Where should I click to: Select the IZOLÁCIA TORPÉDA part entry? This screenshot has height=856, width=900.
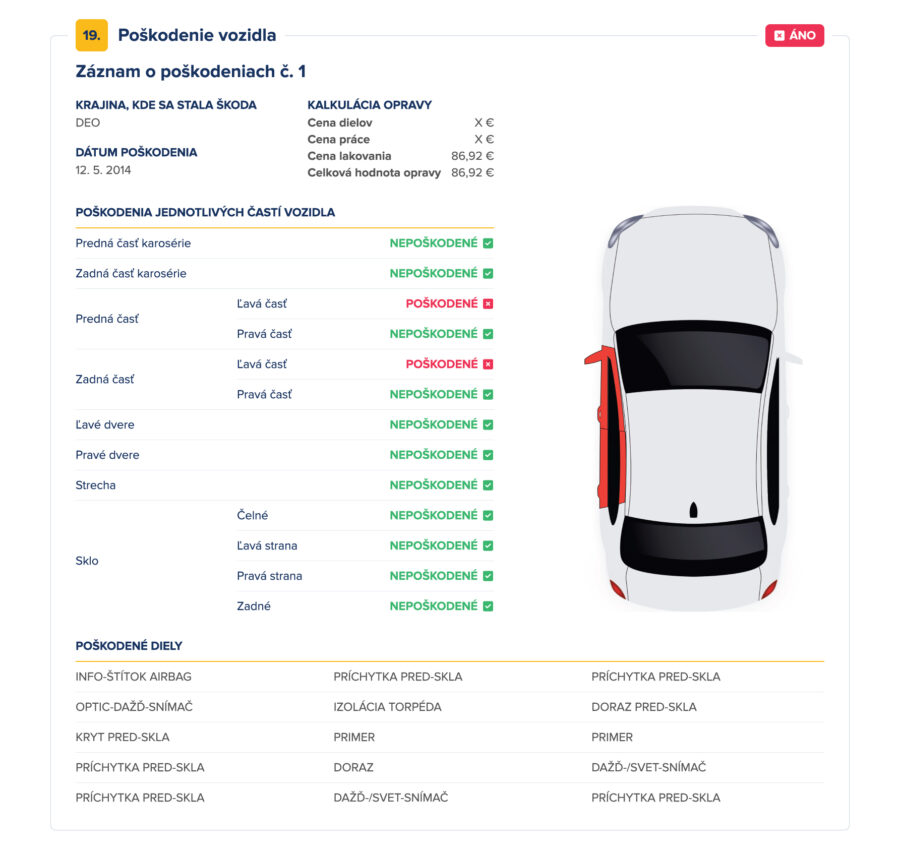click(x=387, y=707)
